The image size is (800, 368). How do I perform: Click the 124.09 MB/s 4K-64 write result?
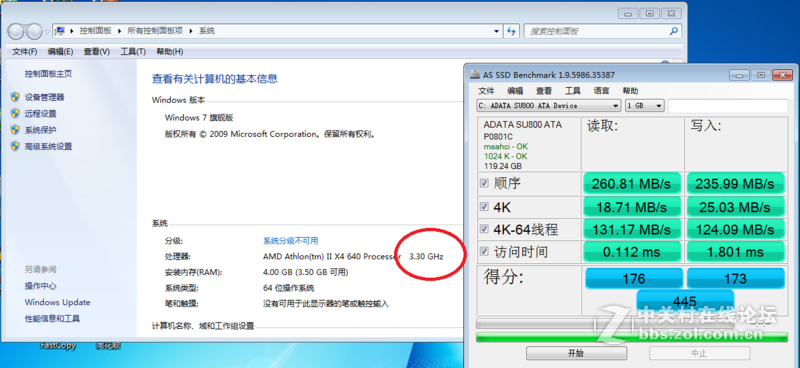coord(735,230)
